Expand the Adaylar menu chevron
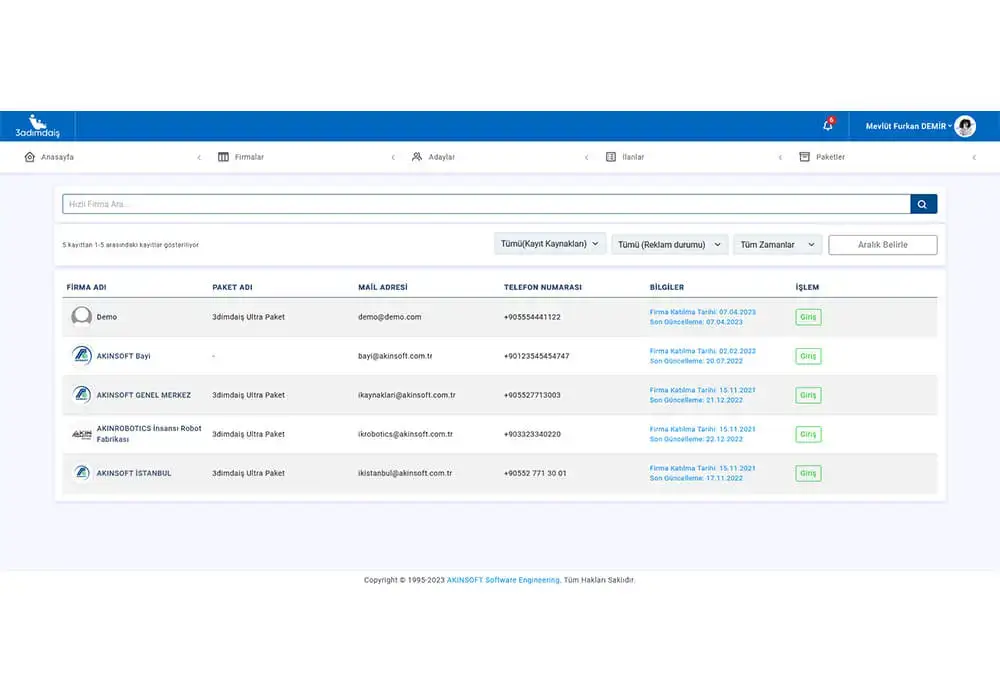 pos(587,157)
